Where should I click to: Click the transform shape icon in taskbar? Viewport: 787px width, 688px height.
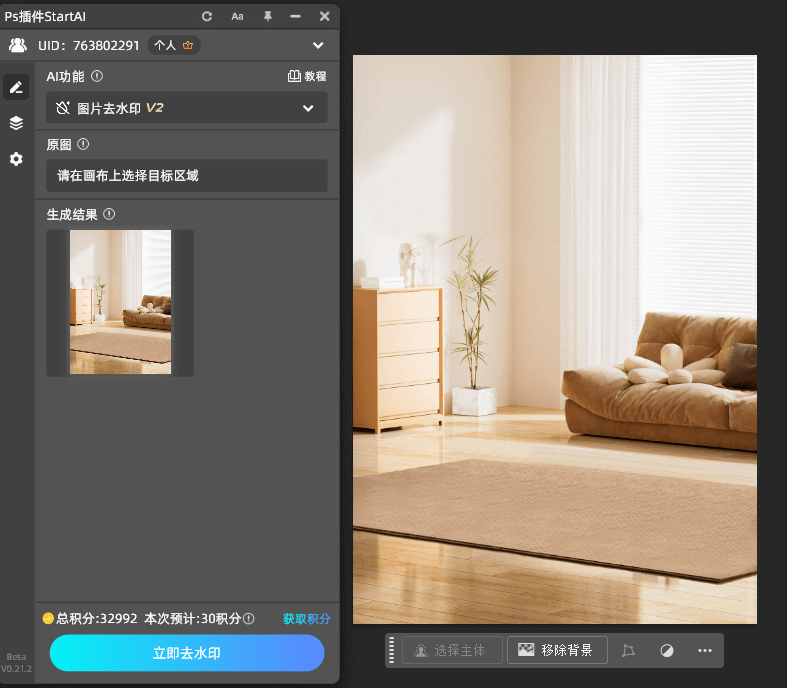click(628, 650)
